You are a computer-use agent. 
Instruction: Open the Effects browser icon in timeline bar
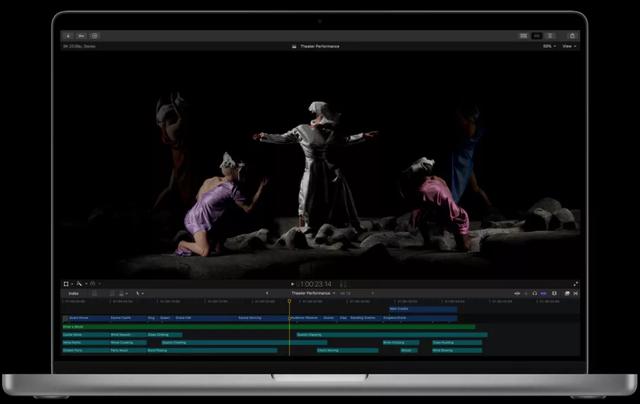click(567, 293)
